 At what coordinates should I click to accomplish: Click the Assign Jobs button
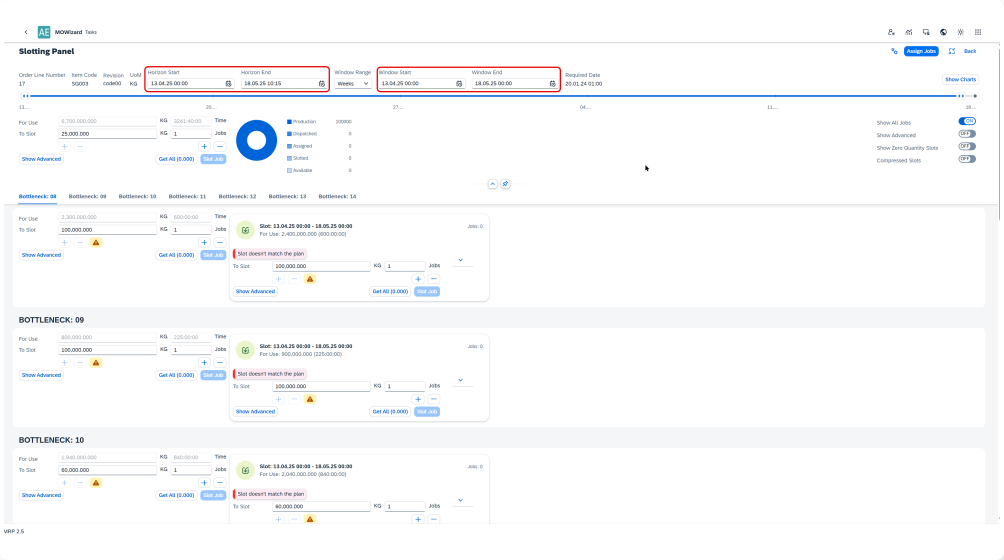click(x=920, y=51)
